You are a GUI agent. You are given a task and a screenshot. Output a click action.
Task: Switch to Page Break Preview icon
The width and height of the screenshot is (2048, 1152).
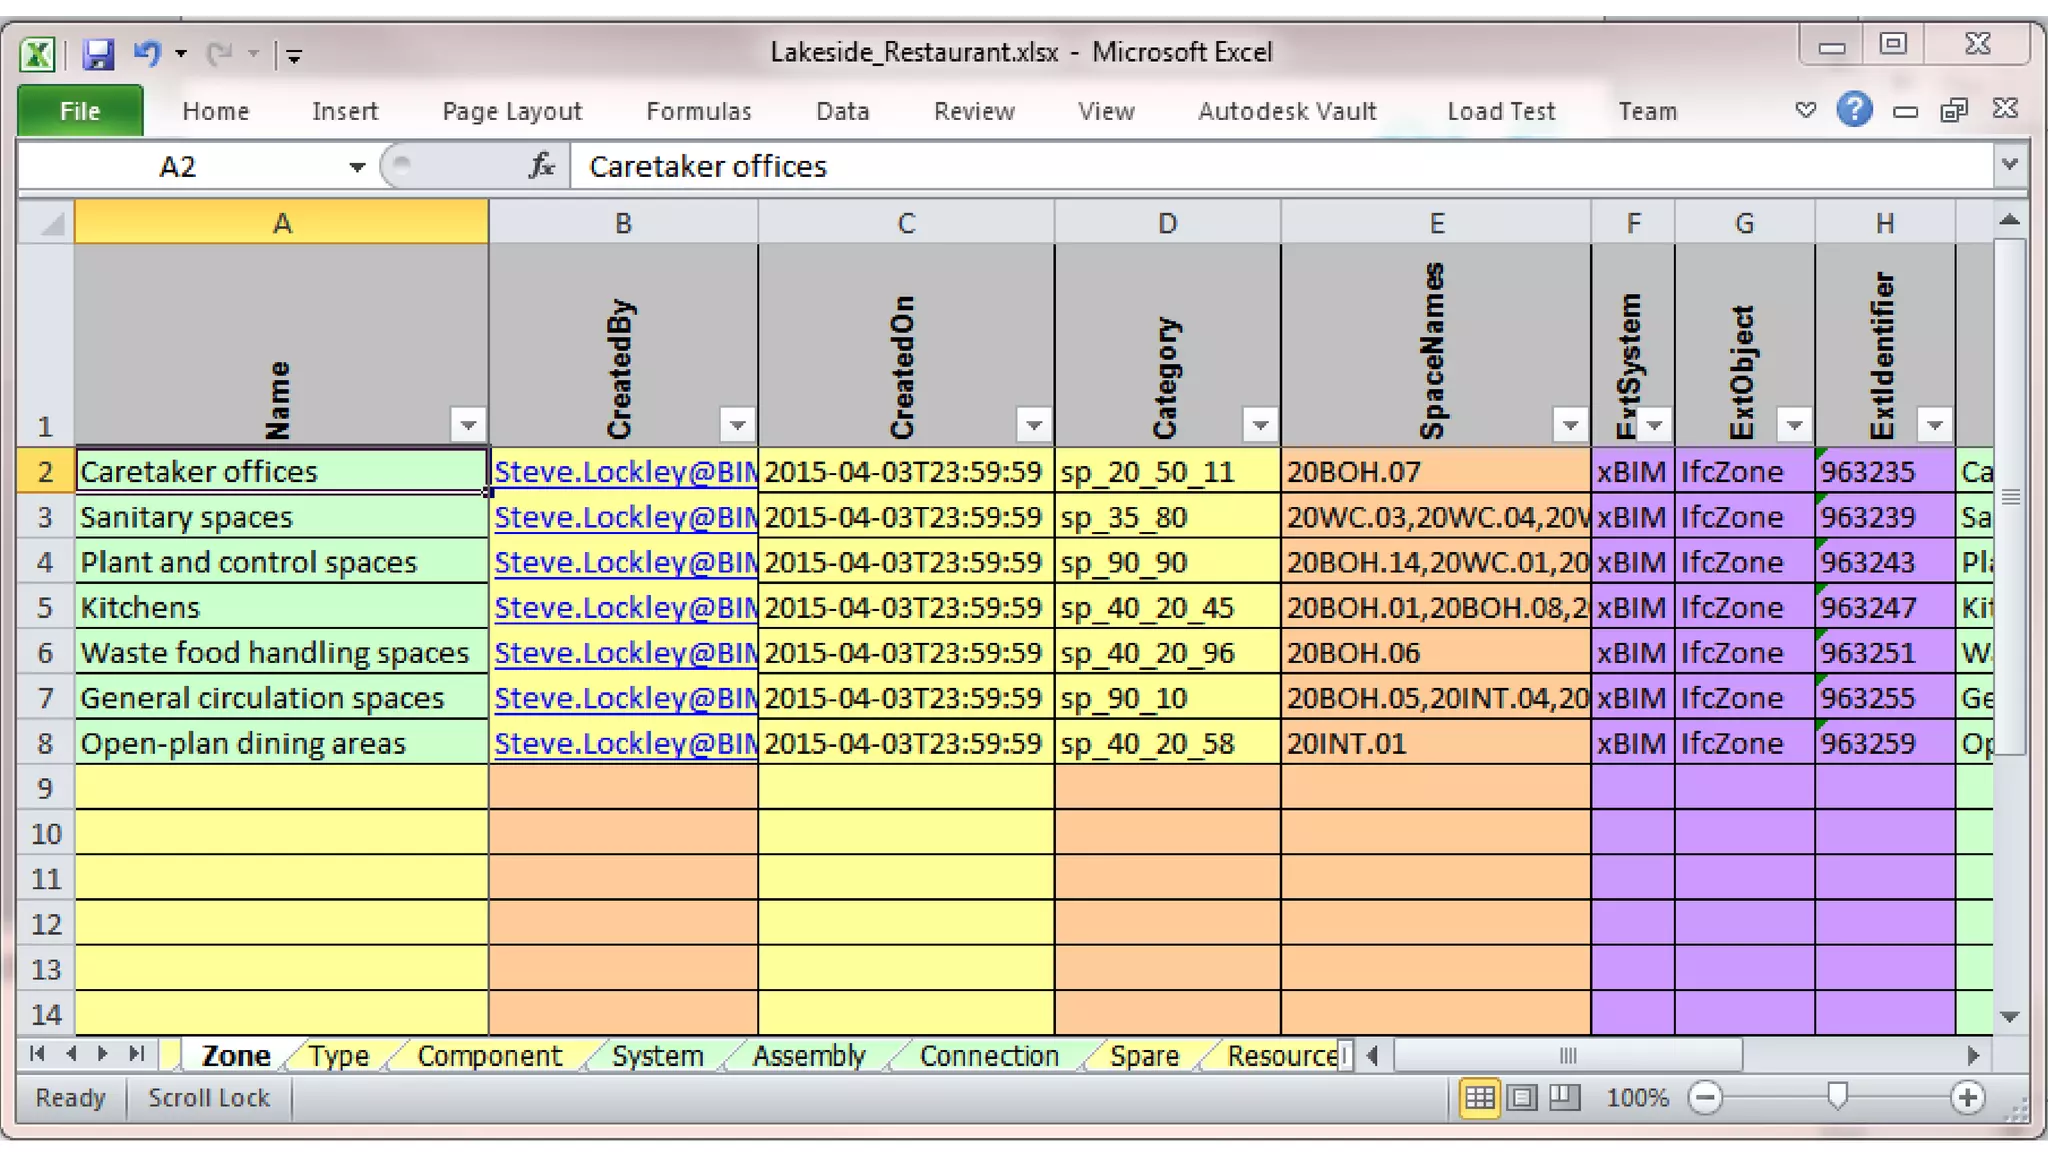1564,1098
